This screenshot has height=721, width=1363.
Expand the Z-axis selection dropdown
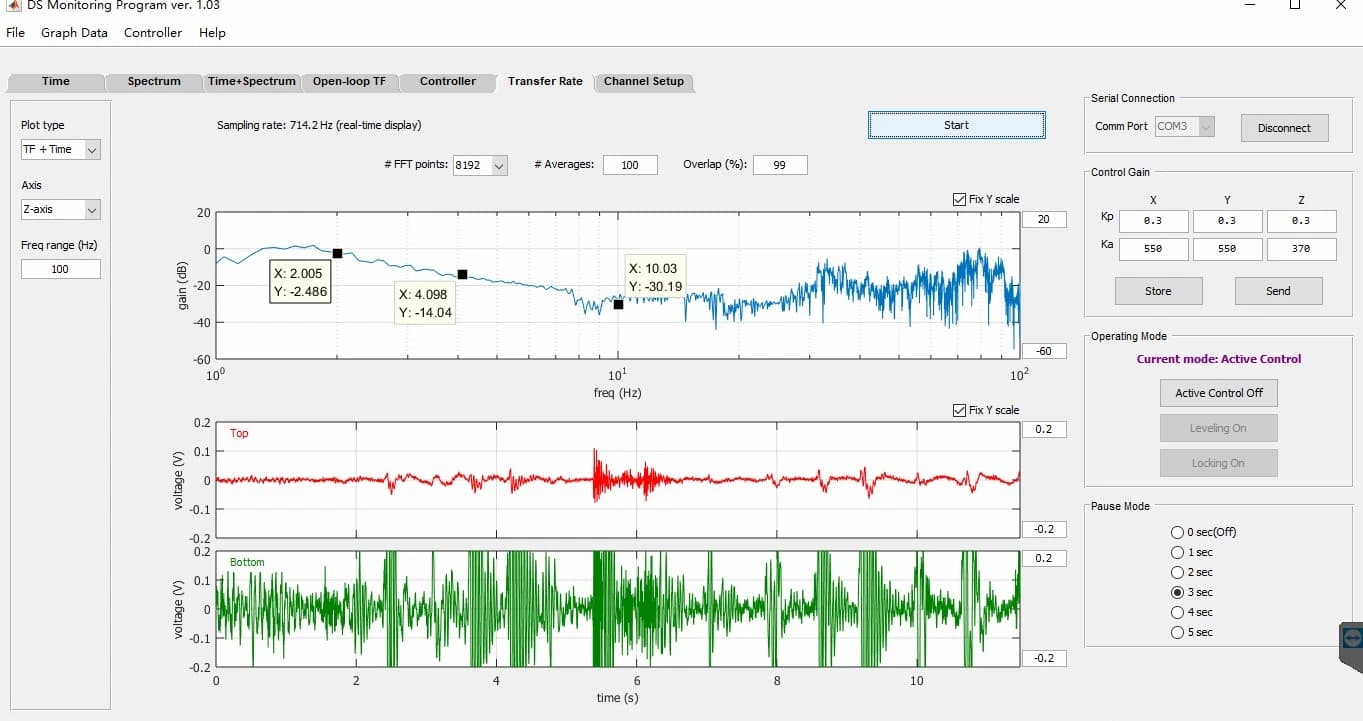coord(60,209)
